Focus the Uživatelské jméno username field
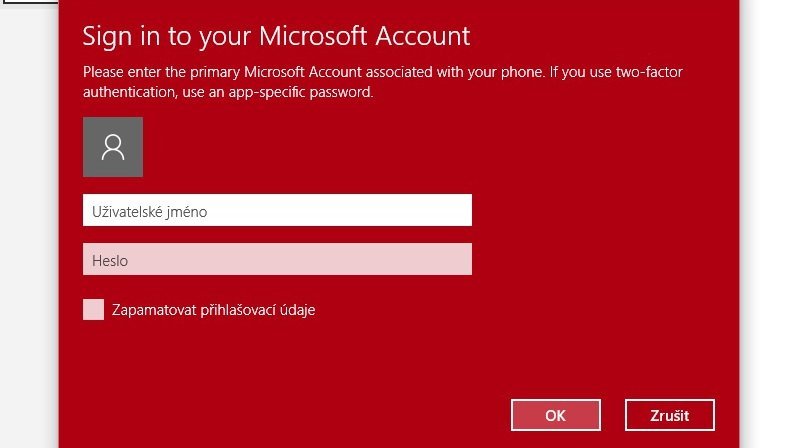This screenshot has width=797, height=448. [x=277, y=210]
